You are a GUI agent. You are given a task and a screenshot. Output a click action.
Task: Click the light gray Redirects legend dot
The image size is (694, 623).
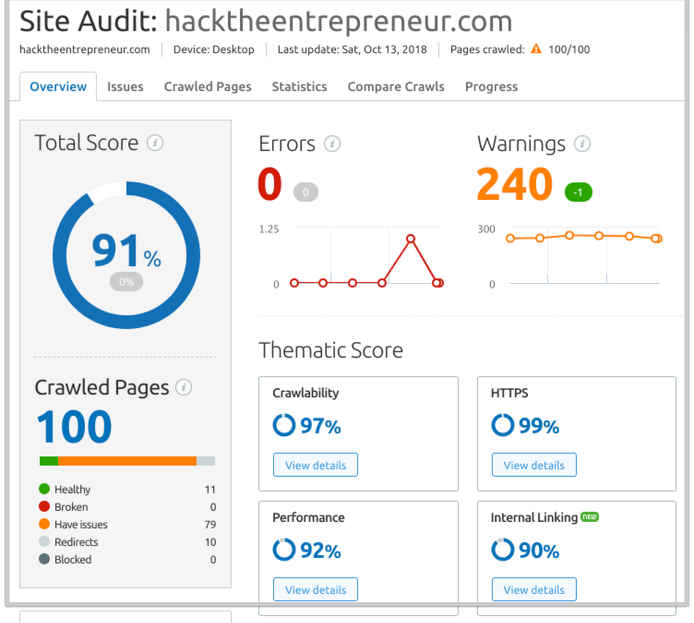pos(44,542)
